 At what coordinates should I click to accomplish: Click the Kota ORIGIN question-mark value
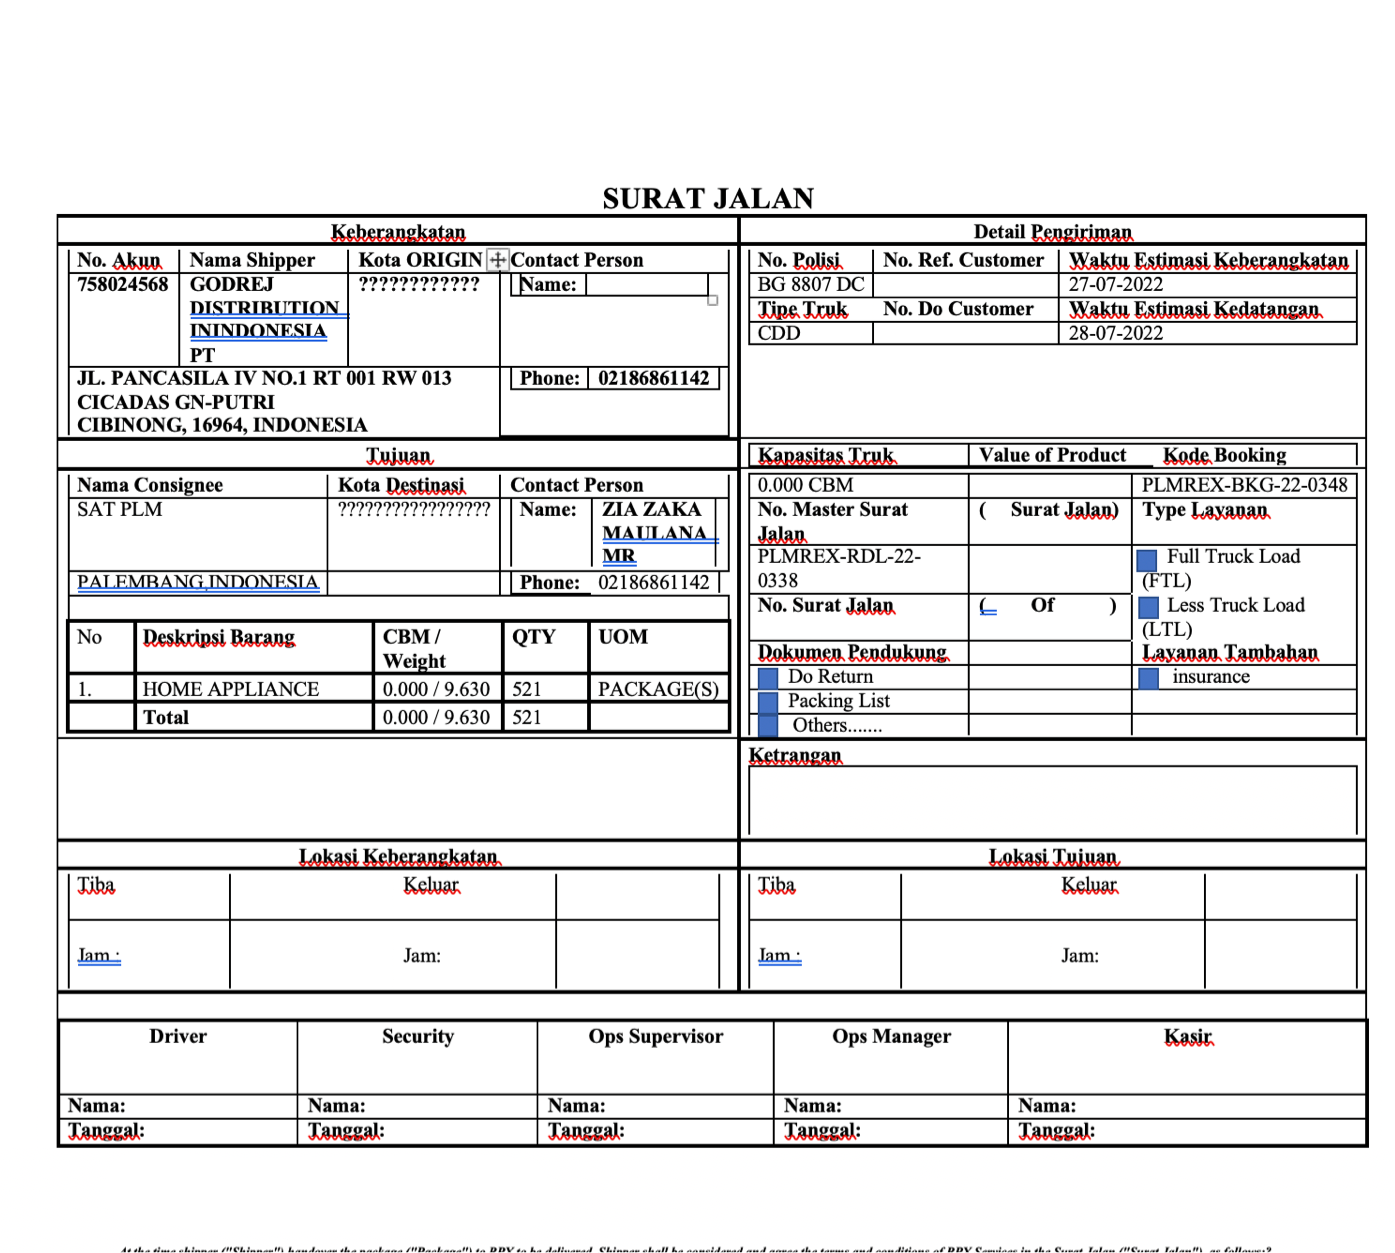(419, 284)
